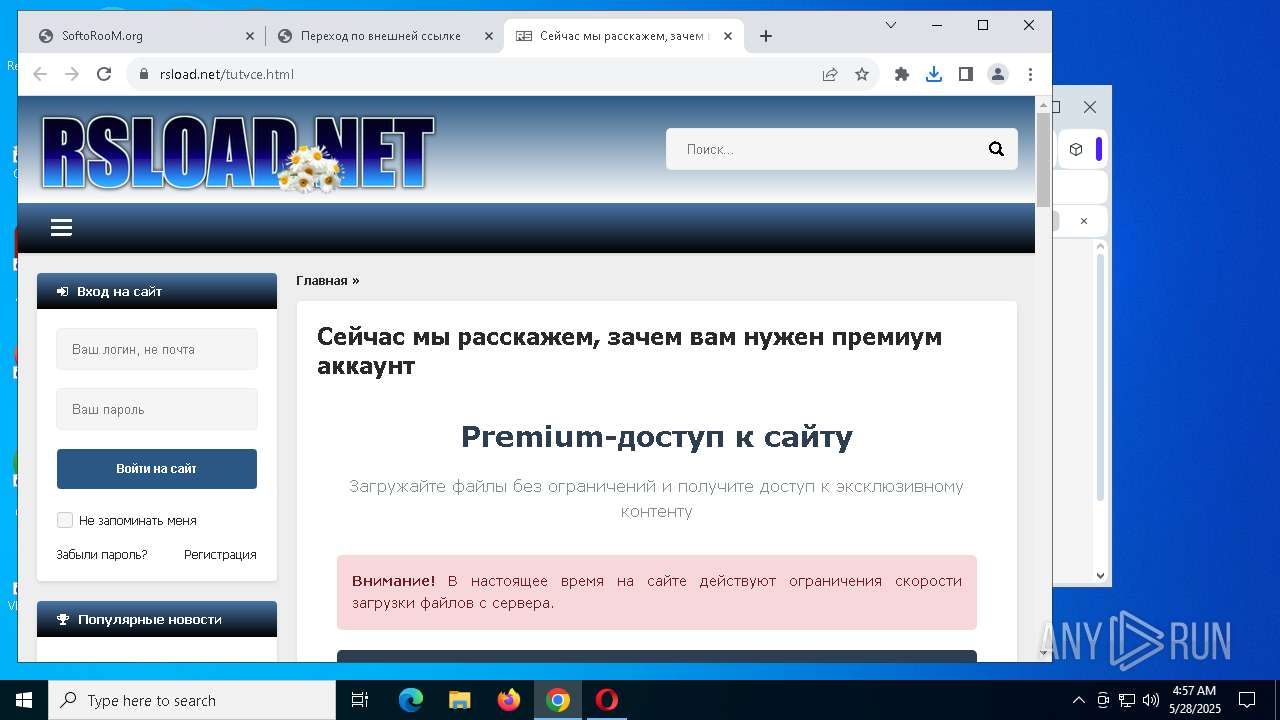Open the notification center icon

(x=1247, y=700)
